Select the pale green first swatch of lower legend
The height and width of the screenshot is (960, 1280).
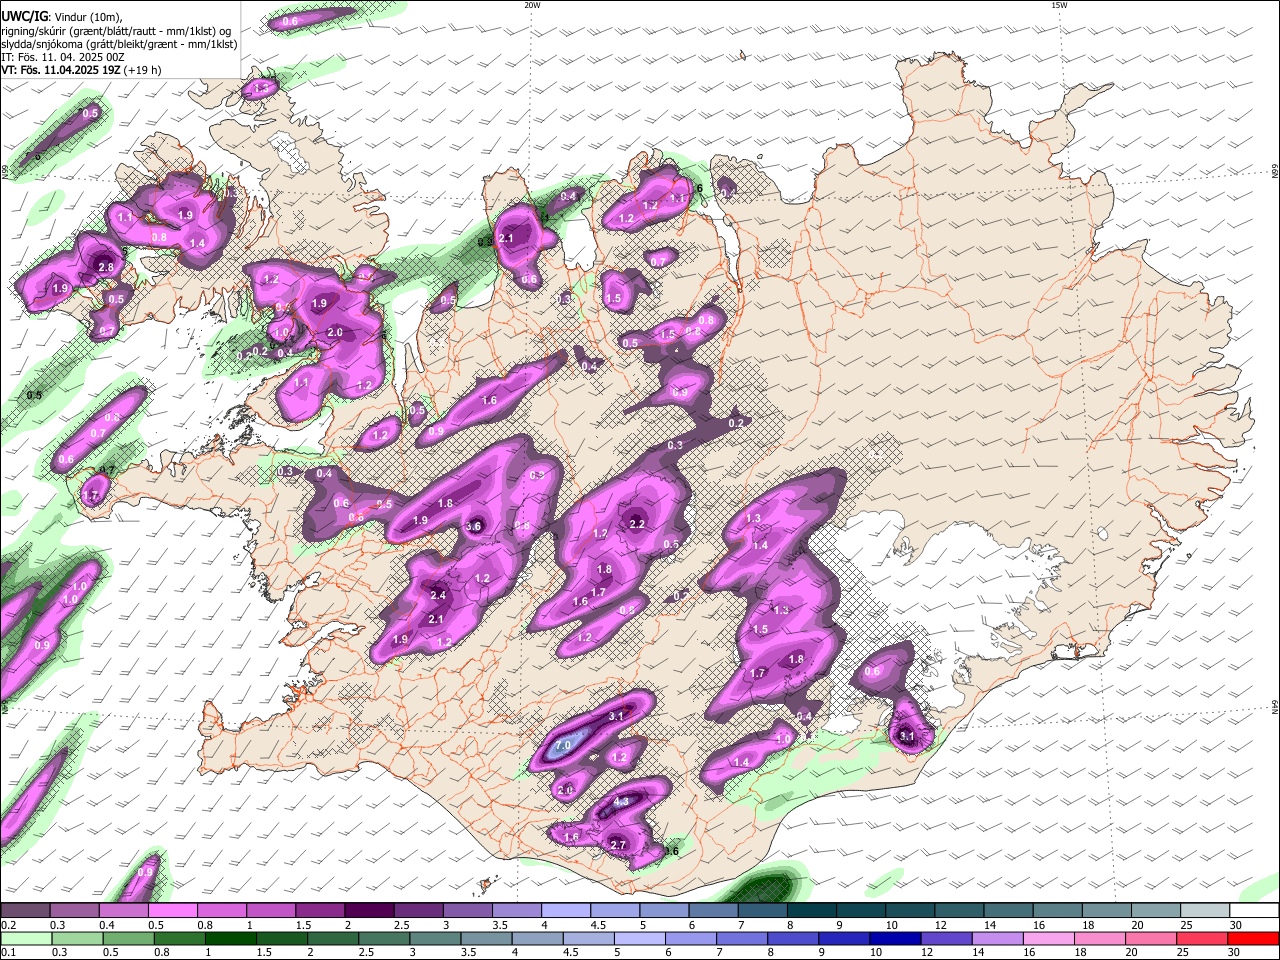pos(26,939)
